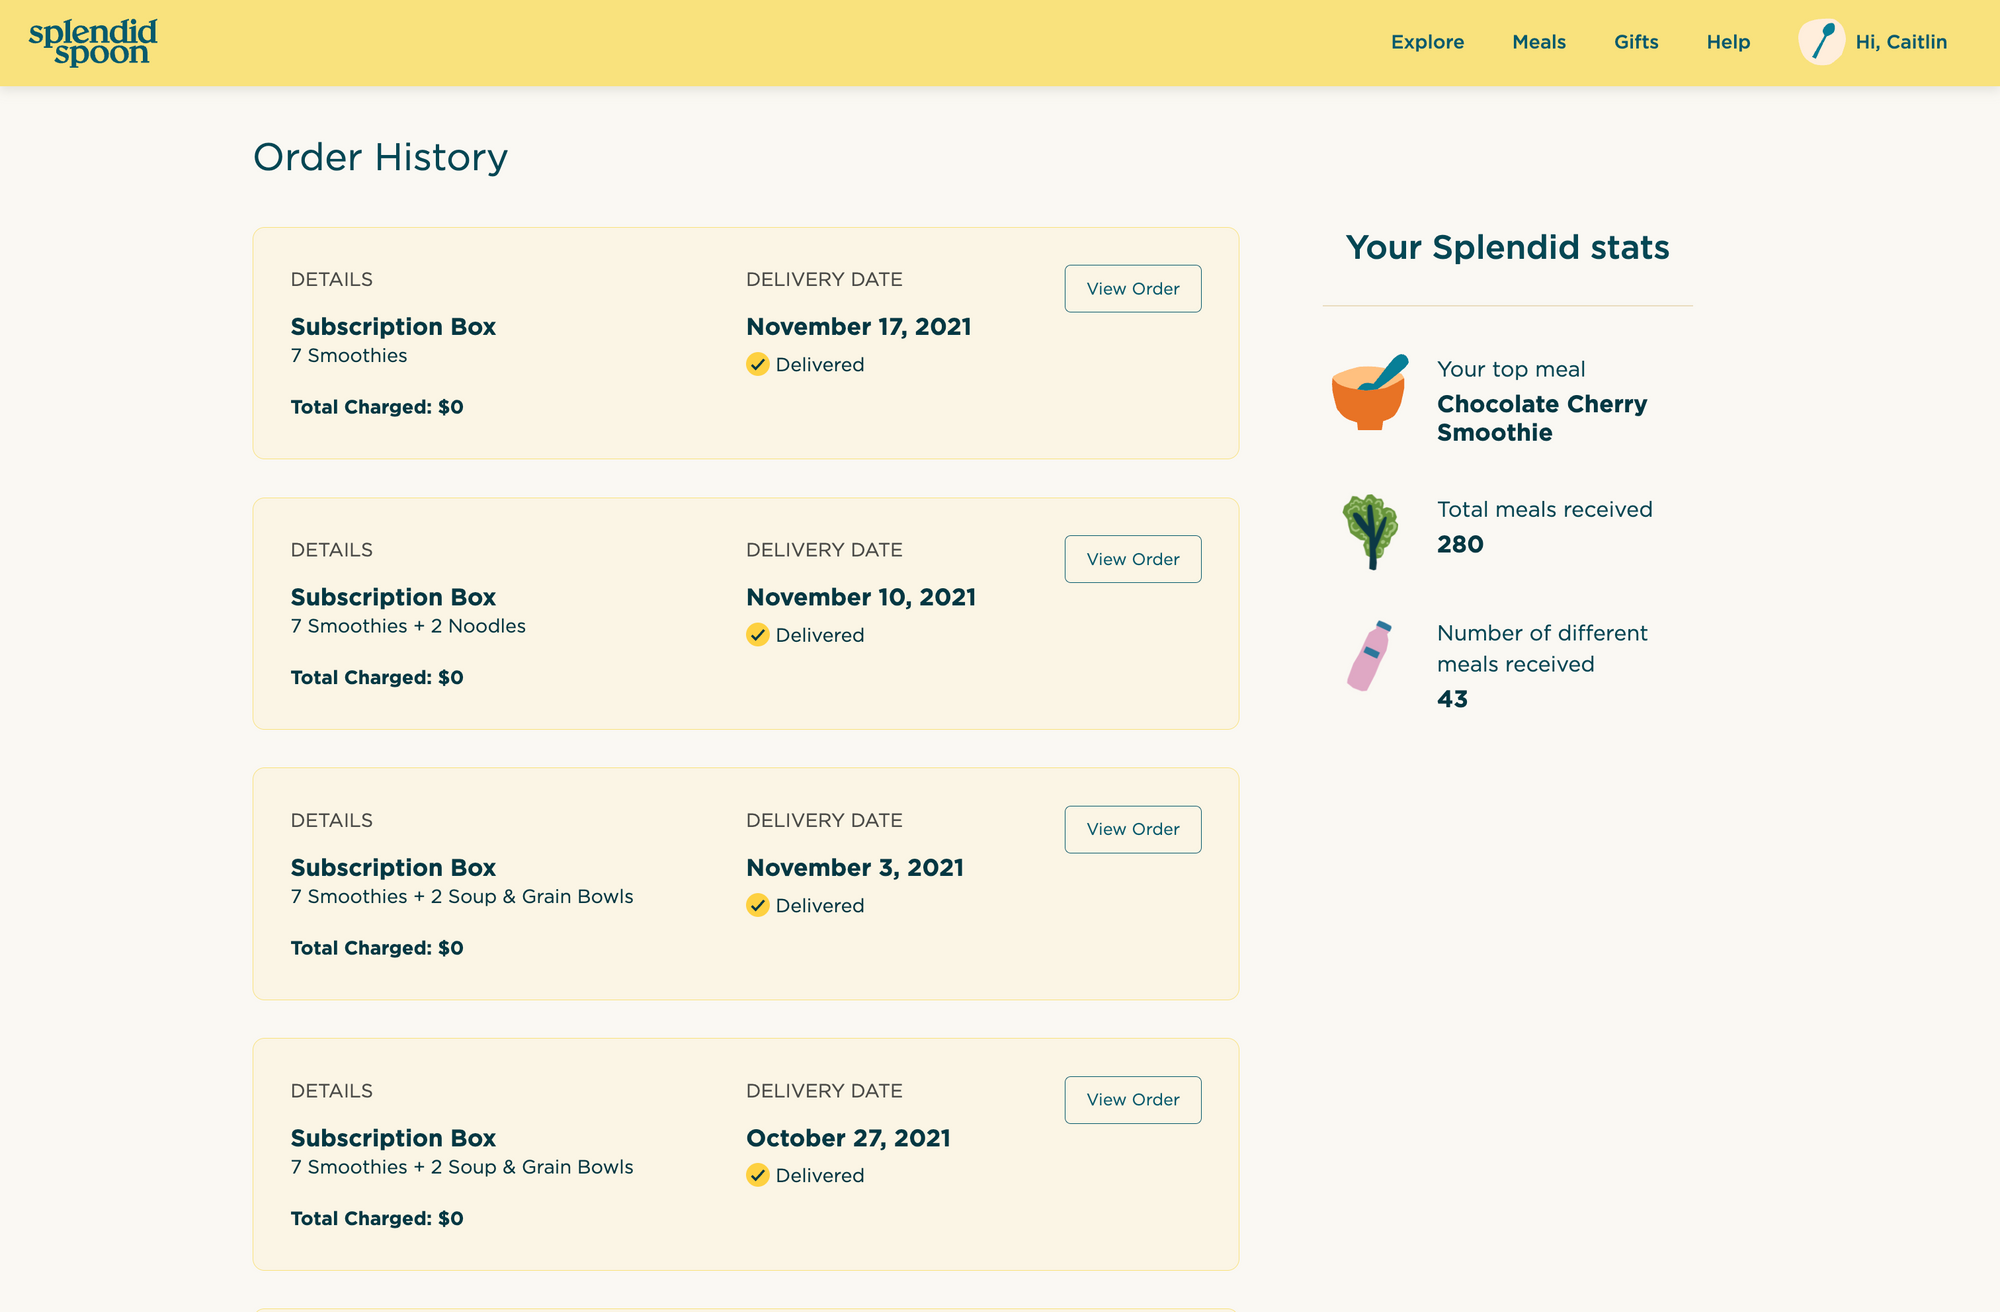Open the Explore menu item
2000x1312 pixels.
coord(1427,42)
